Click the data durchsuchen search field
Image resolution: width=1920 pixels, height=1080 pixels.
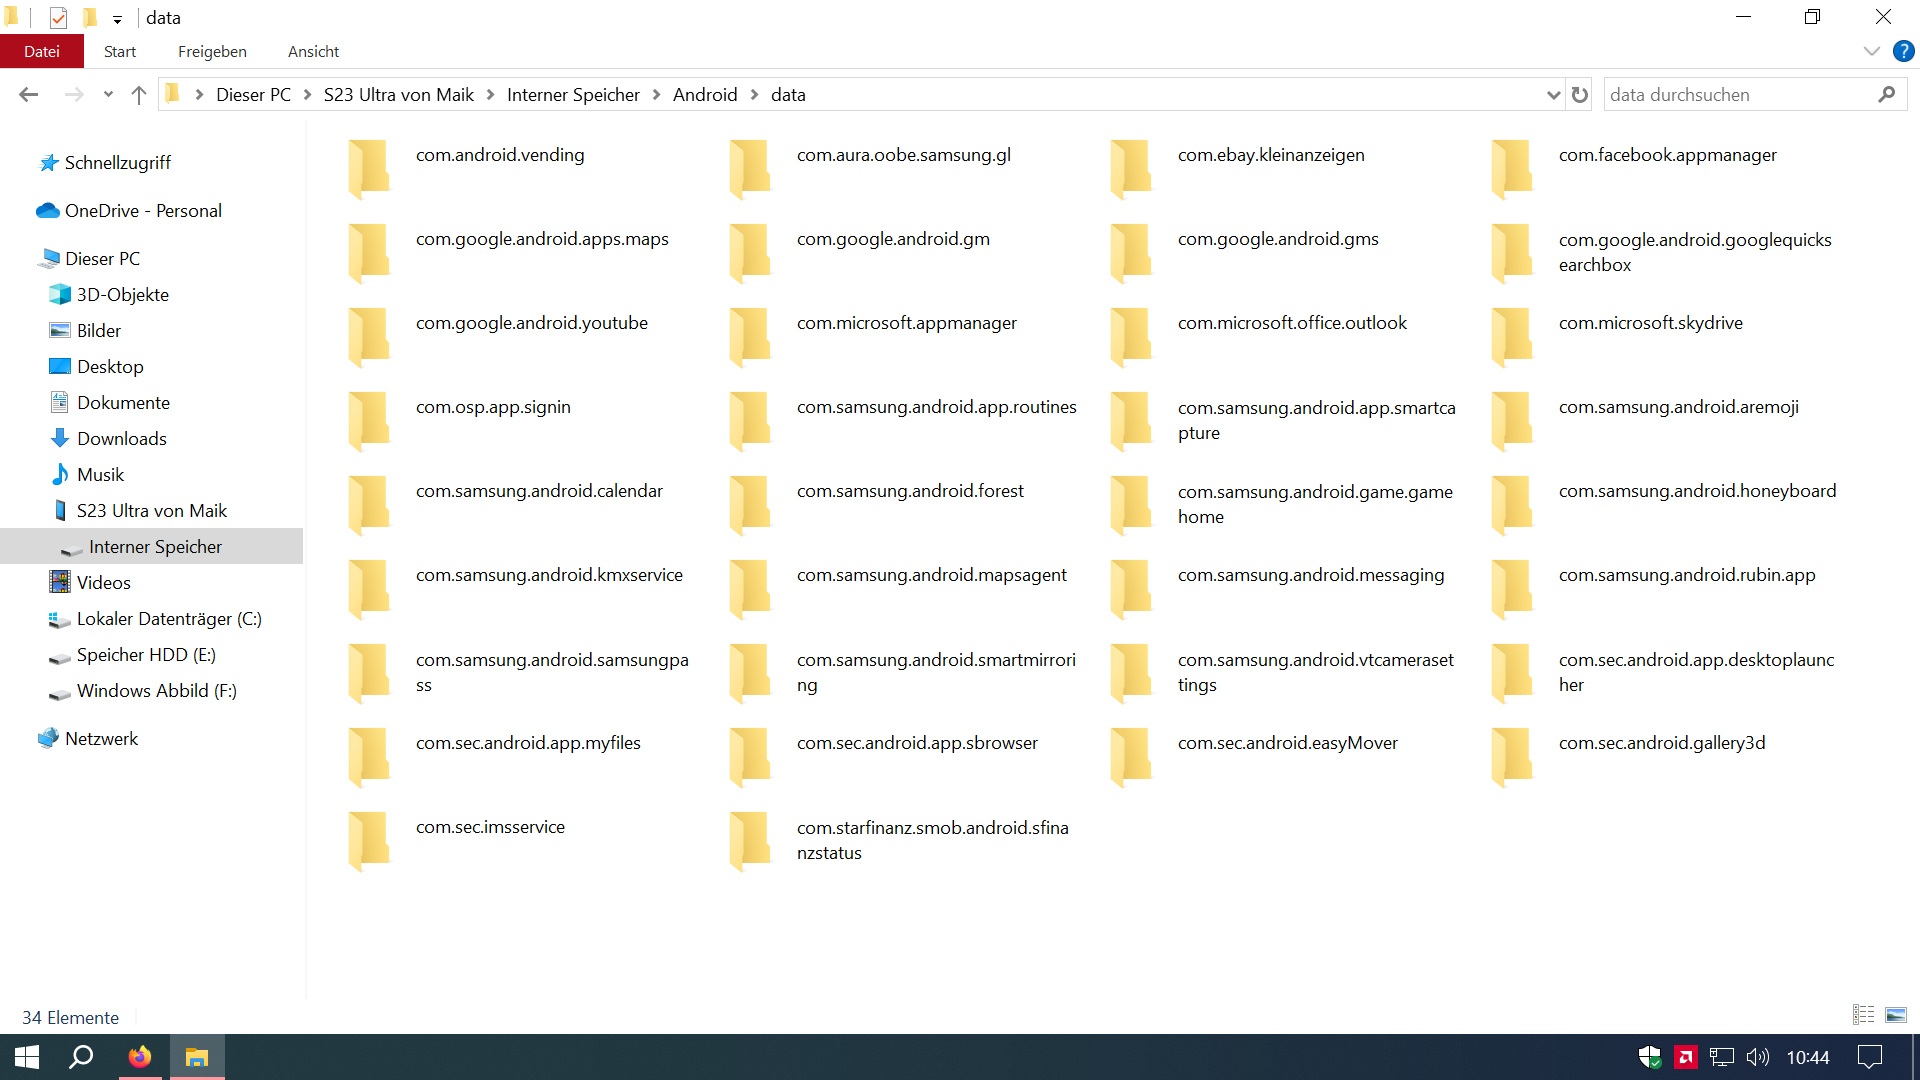1735,95
